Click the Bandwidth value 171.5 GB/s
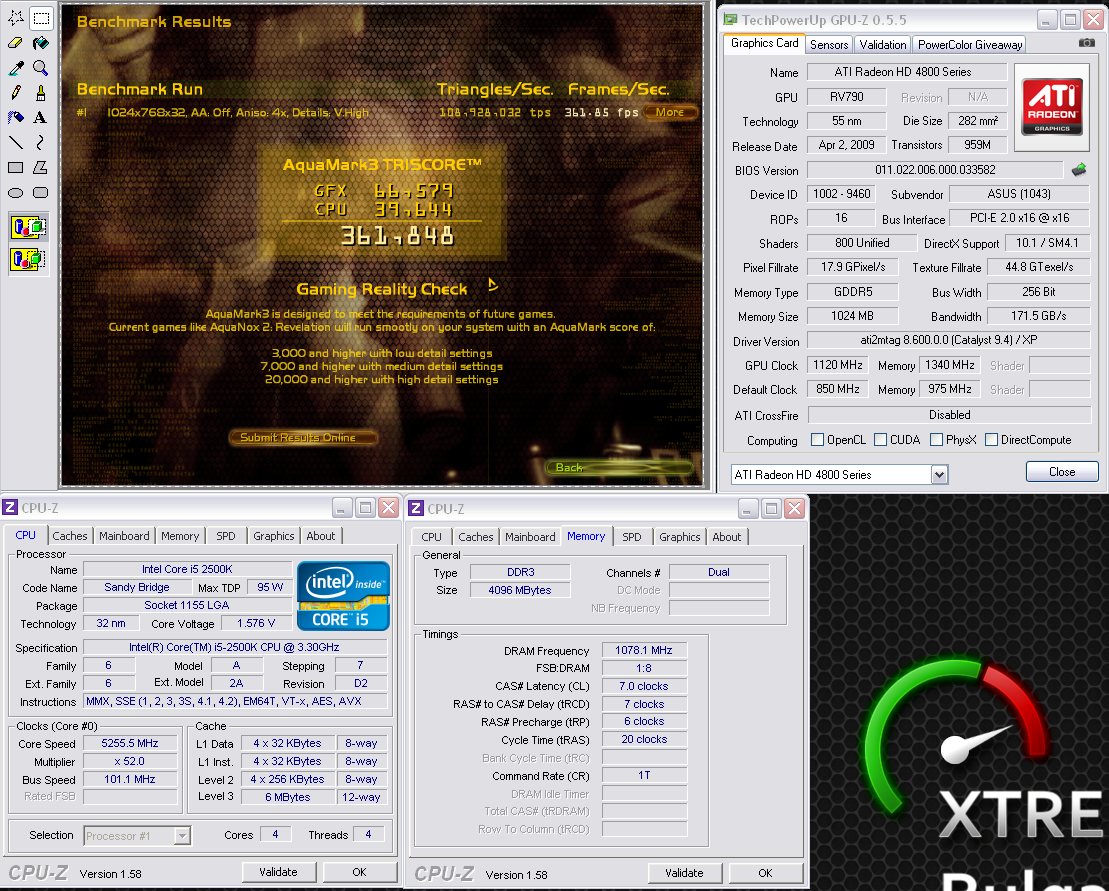 point(1038,316)
